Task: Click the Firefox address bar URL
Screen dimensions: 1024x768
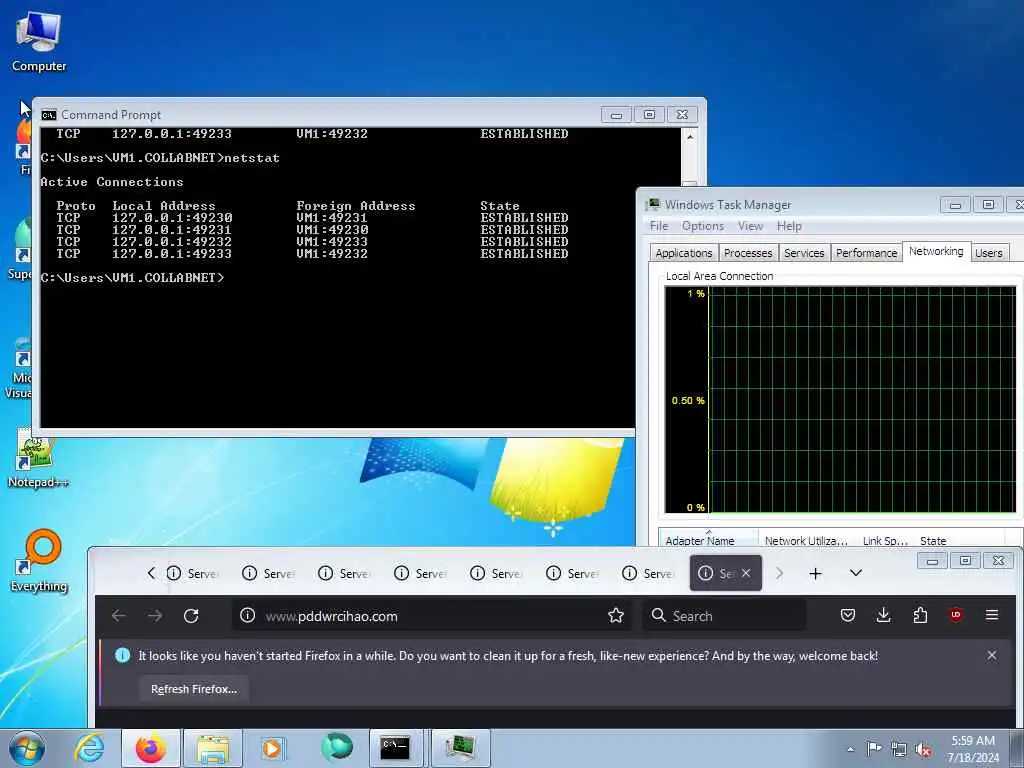Action: pos(331,616)
